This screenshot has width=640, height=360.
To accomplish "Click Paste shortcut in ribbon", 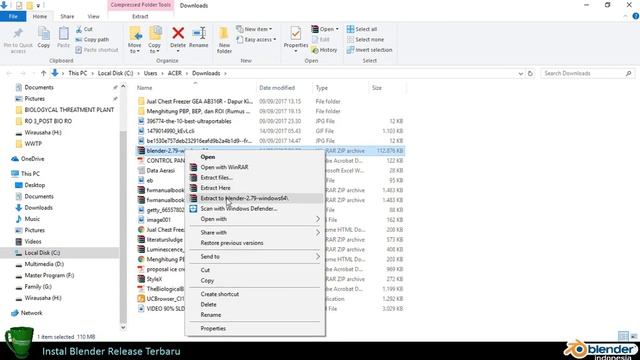I will (97, 50).
